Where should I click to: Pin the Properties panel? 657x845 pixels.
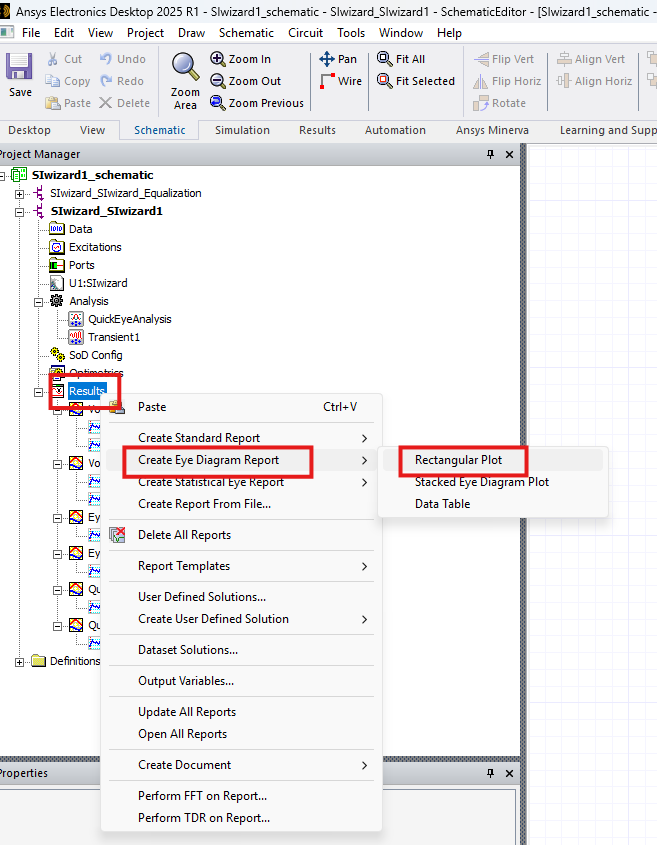(x=490, y=773)
